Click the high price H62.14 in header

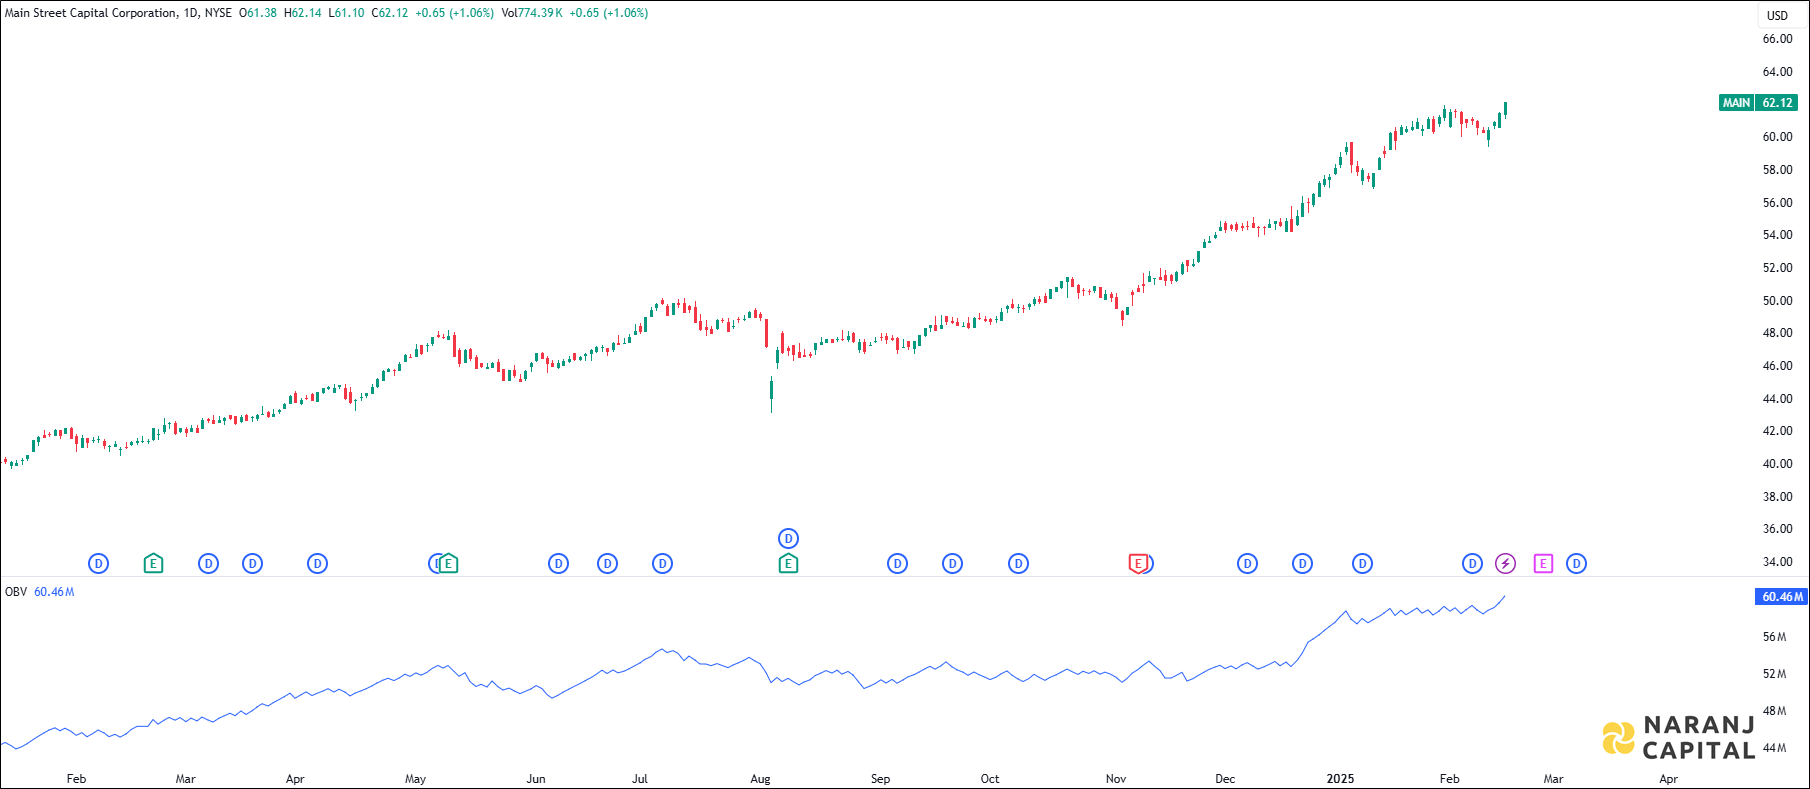tap(303, 13)
